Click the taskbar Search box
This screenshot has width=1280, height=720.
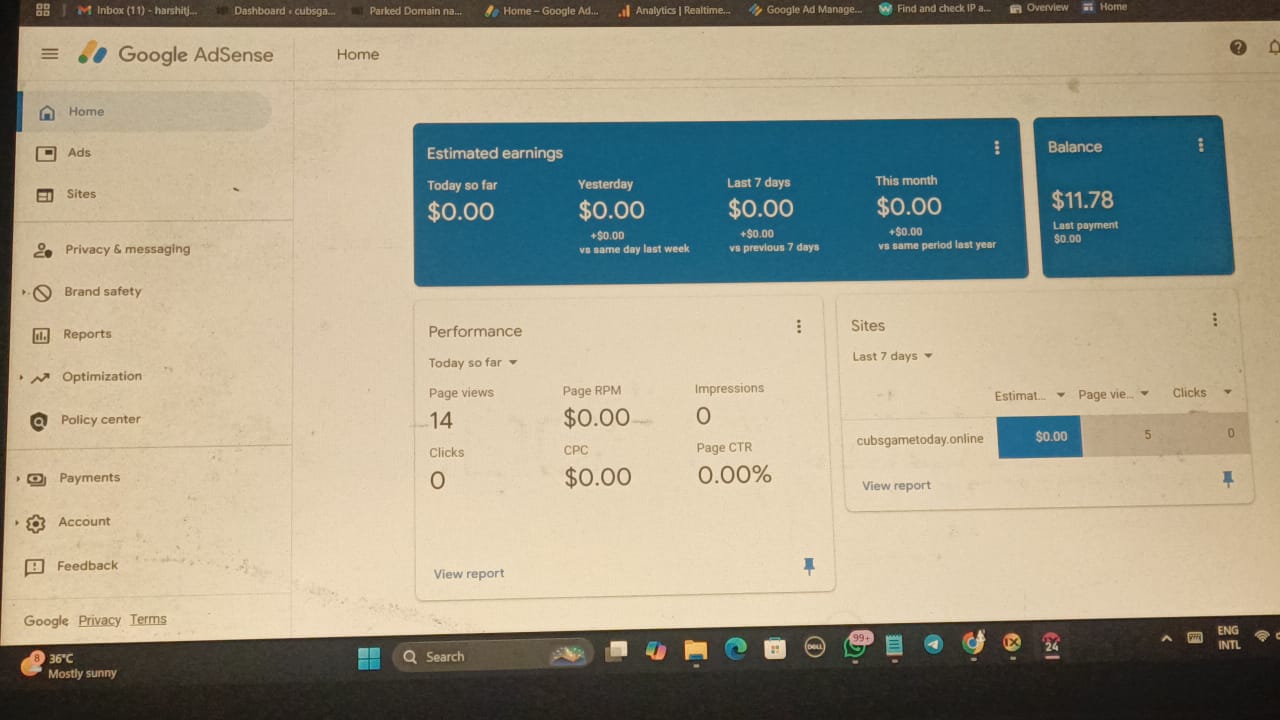coord(494,656)
